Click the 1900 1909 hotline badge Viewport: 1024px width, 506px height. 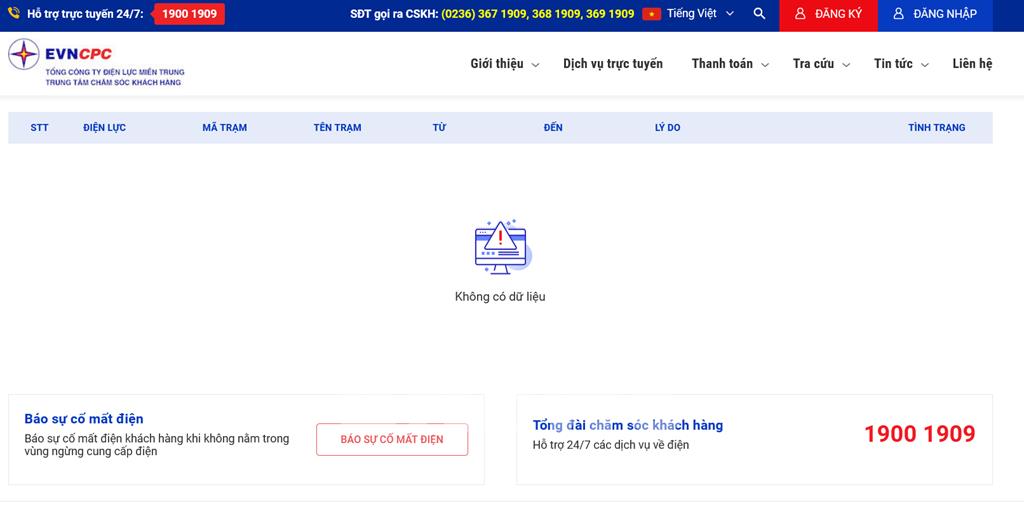tap(190, 14)
